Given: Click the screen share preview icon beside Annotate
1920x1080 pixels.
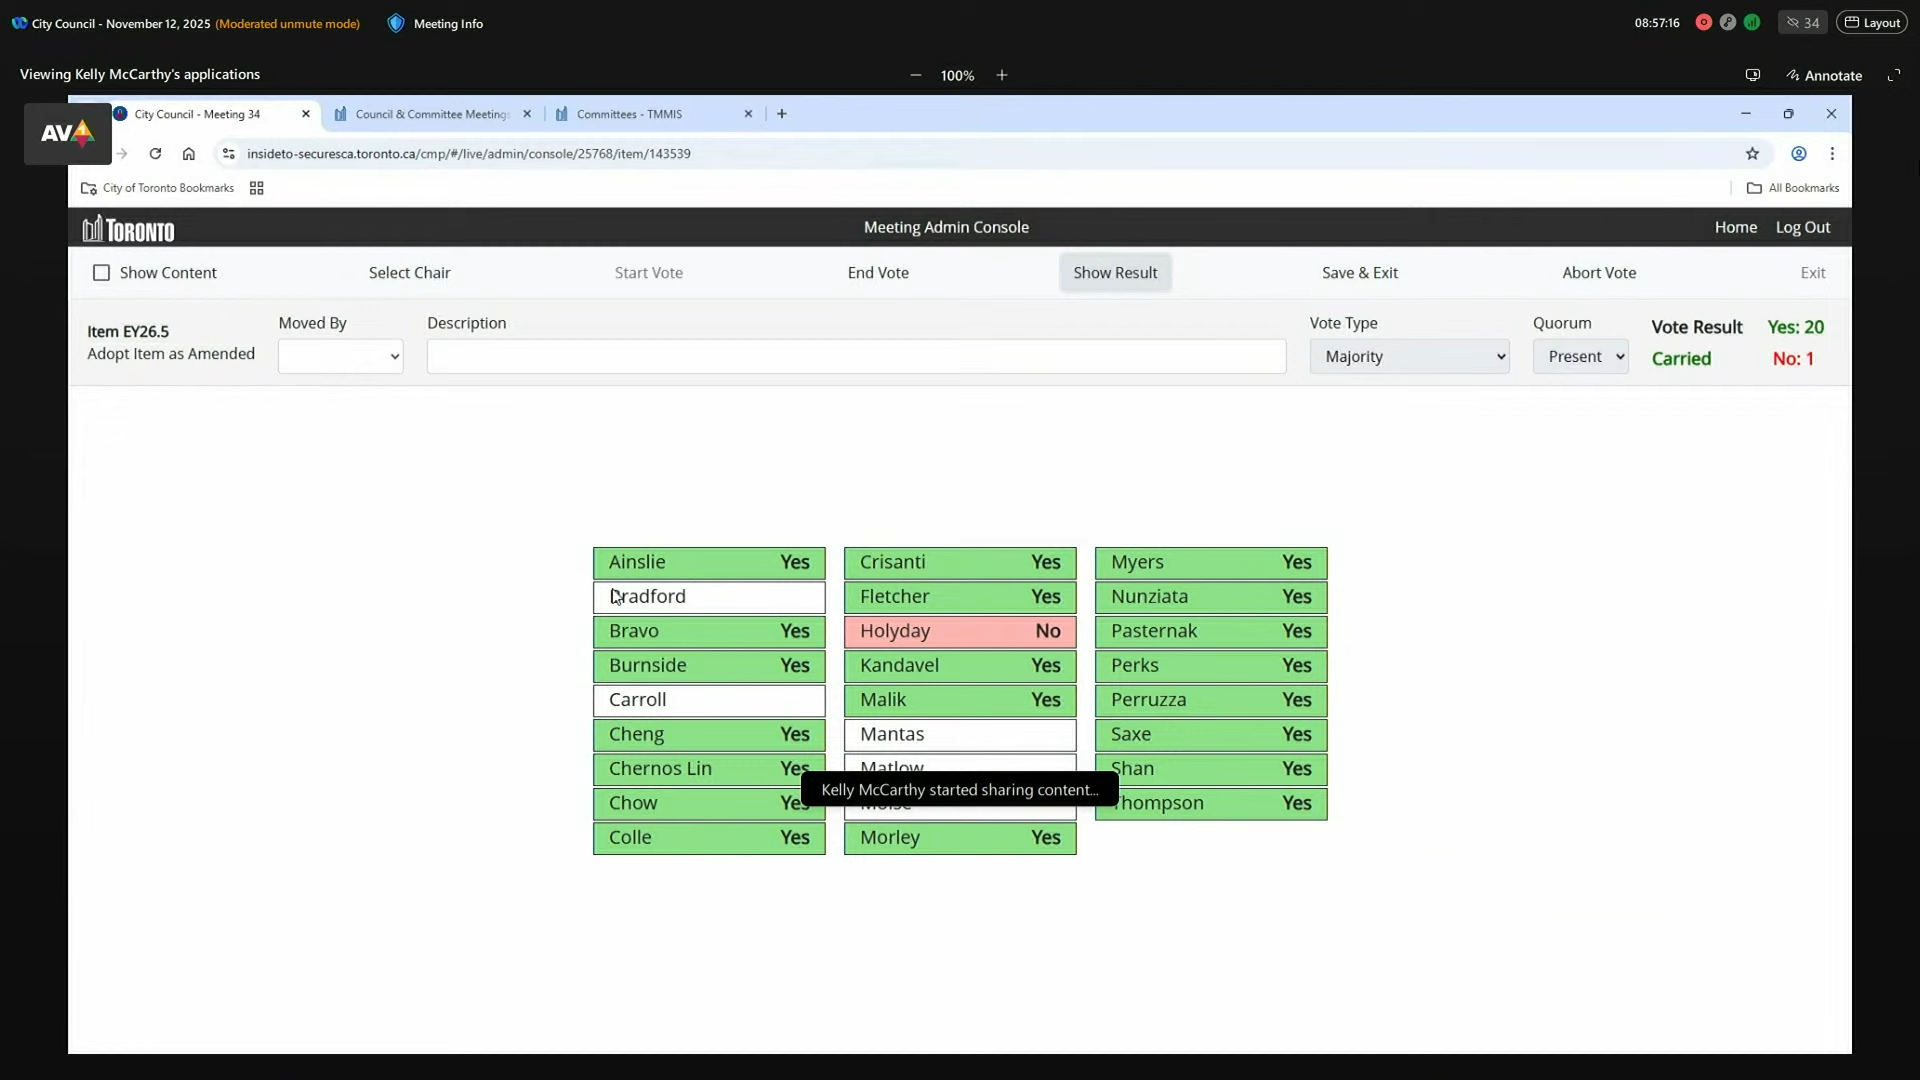Looking at the screenshot, I should click(1753, 75).
